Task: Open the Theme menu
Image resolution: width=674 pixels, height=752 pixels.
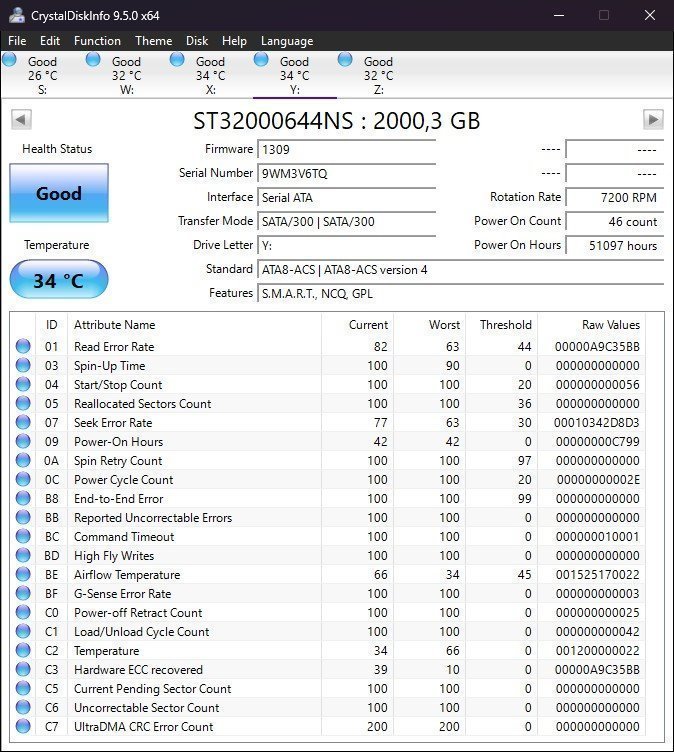Action: click(154, 41)
